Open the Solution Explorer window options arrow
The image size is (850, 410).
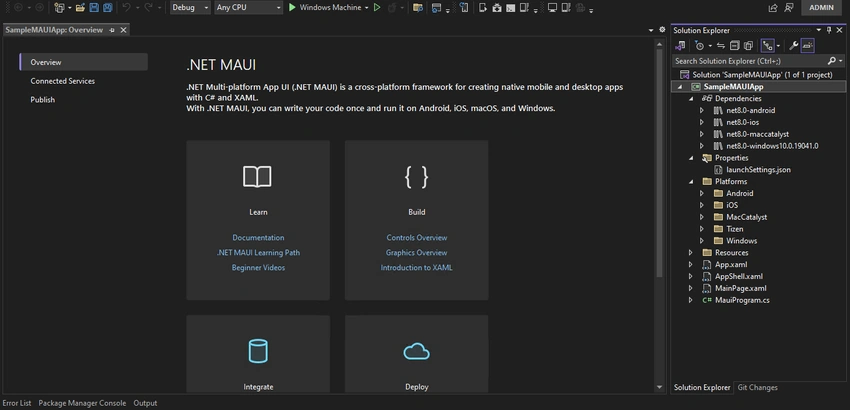(x=819, y=30)
